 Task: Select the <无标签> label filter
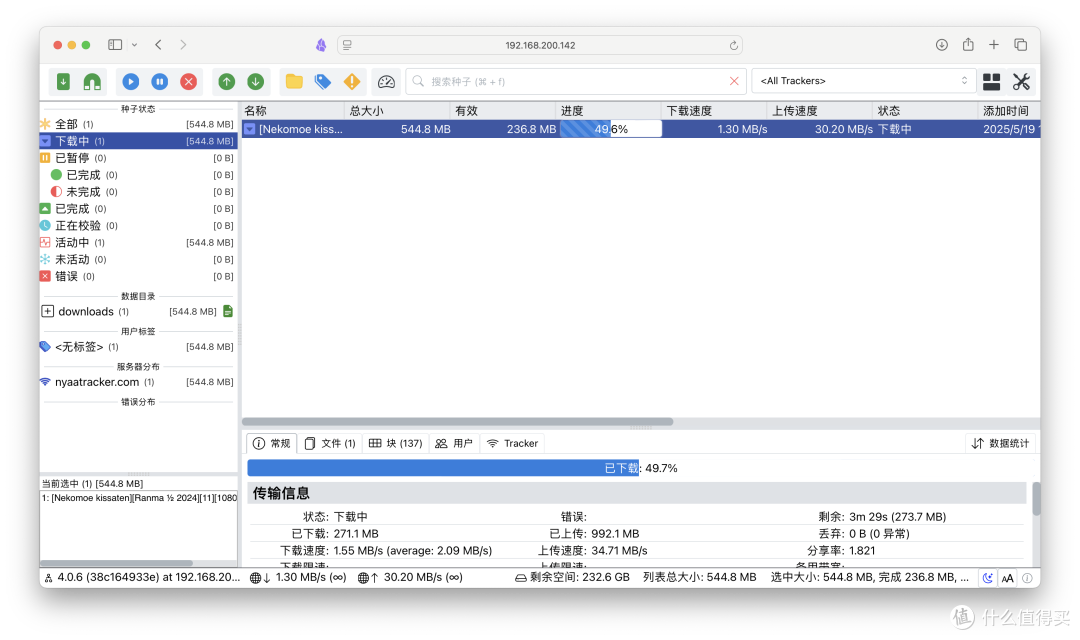point(138,347)
